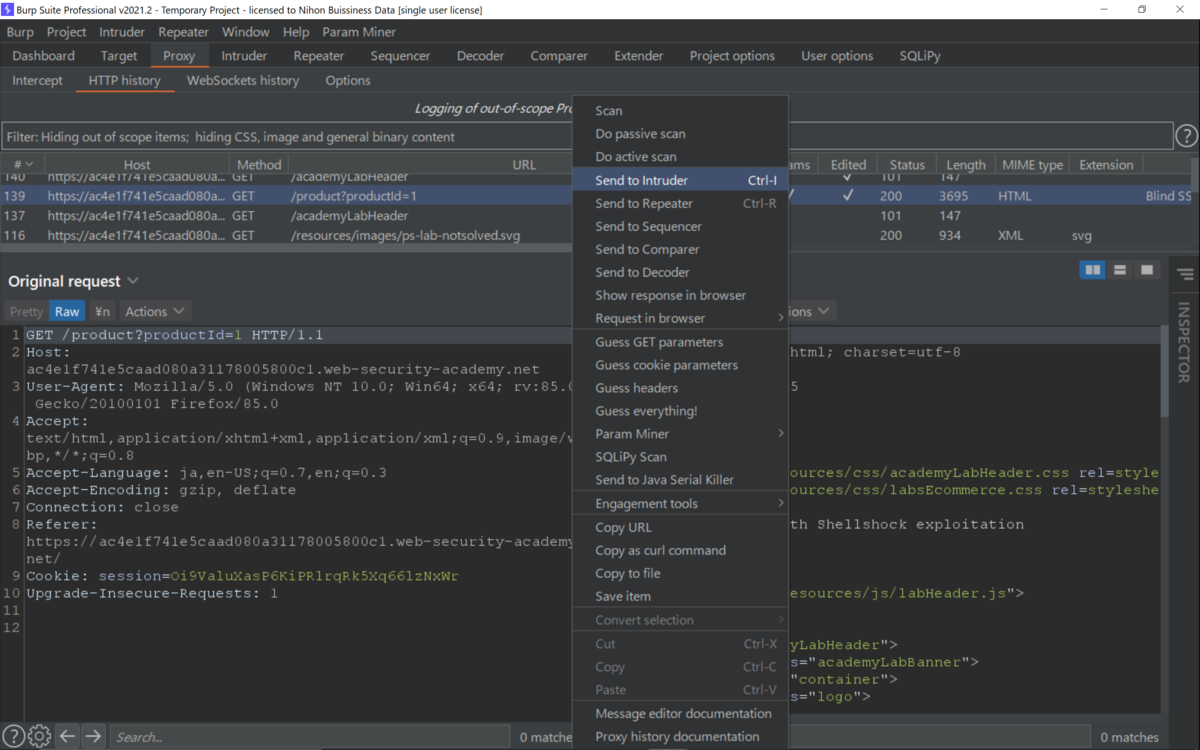
Task: Open the proxy Options sub-tab
Action: coord(348,80)
